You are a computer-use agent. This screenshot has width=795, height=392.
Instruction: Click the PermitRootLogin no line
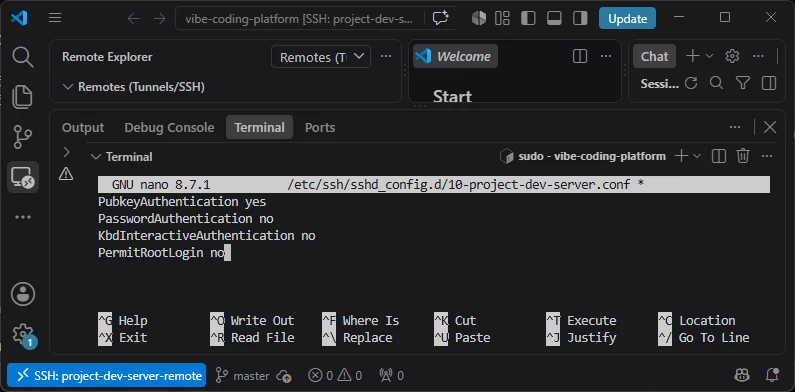click(161, 253)
